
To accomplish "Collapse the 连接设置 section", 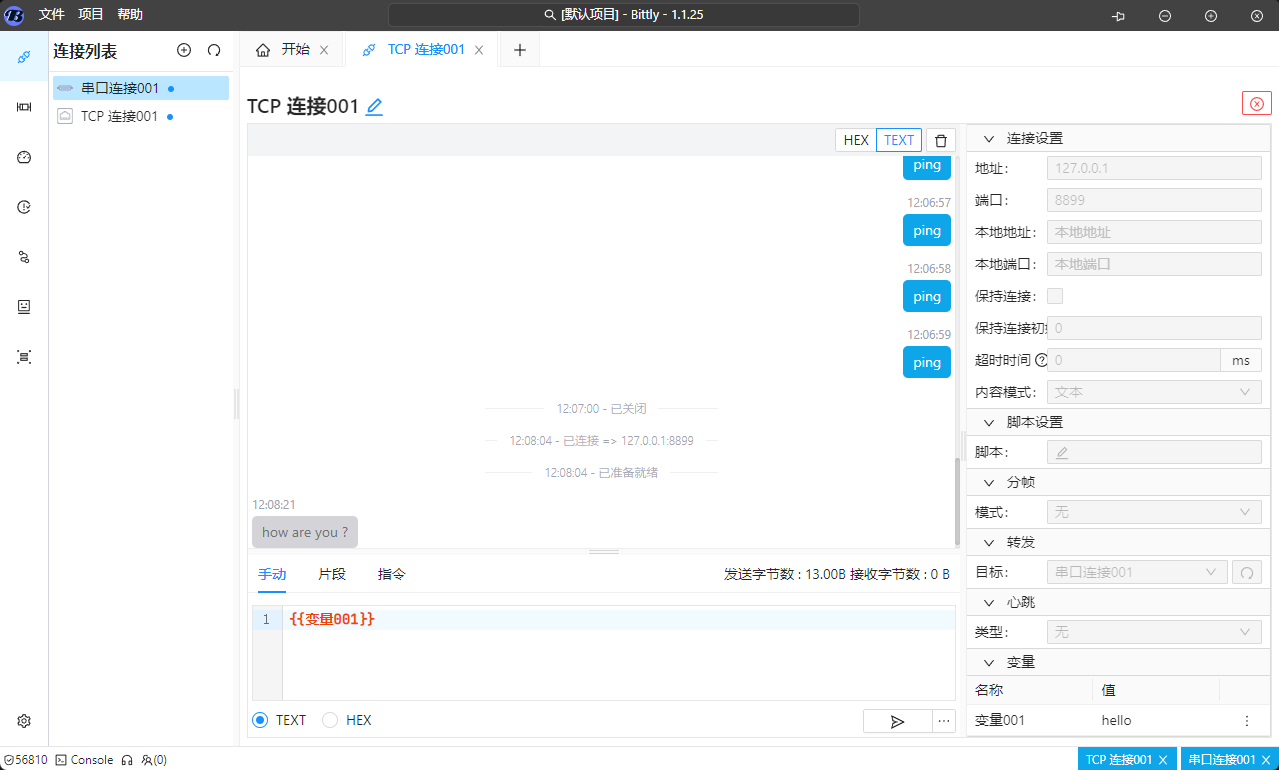I will [x=990, y=139].
